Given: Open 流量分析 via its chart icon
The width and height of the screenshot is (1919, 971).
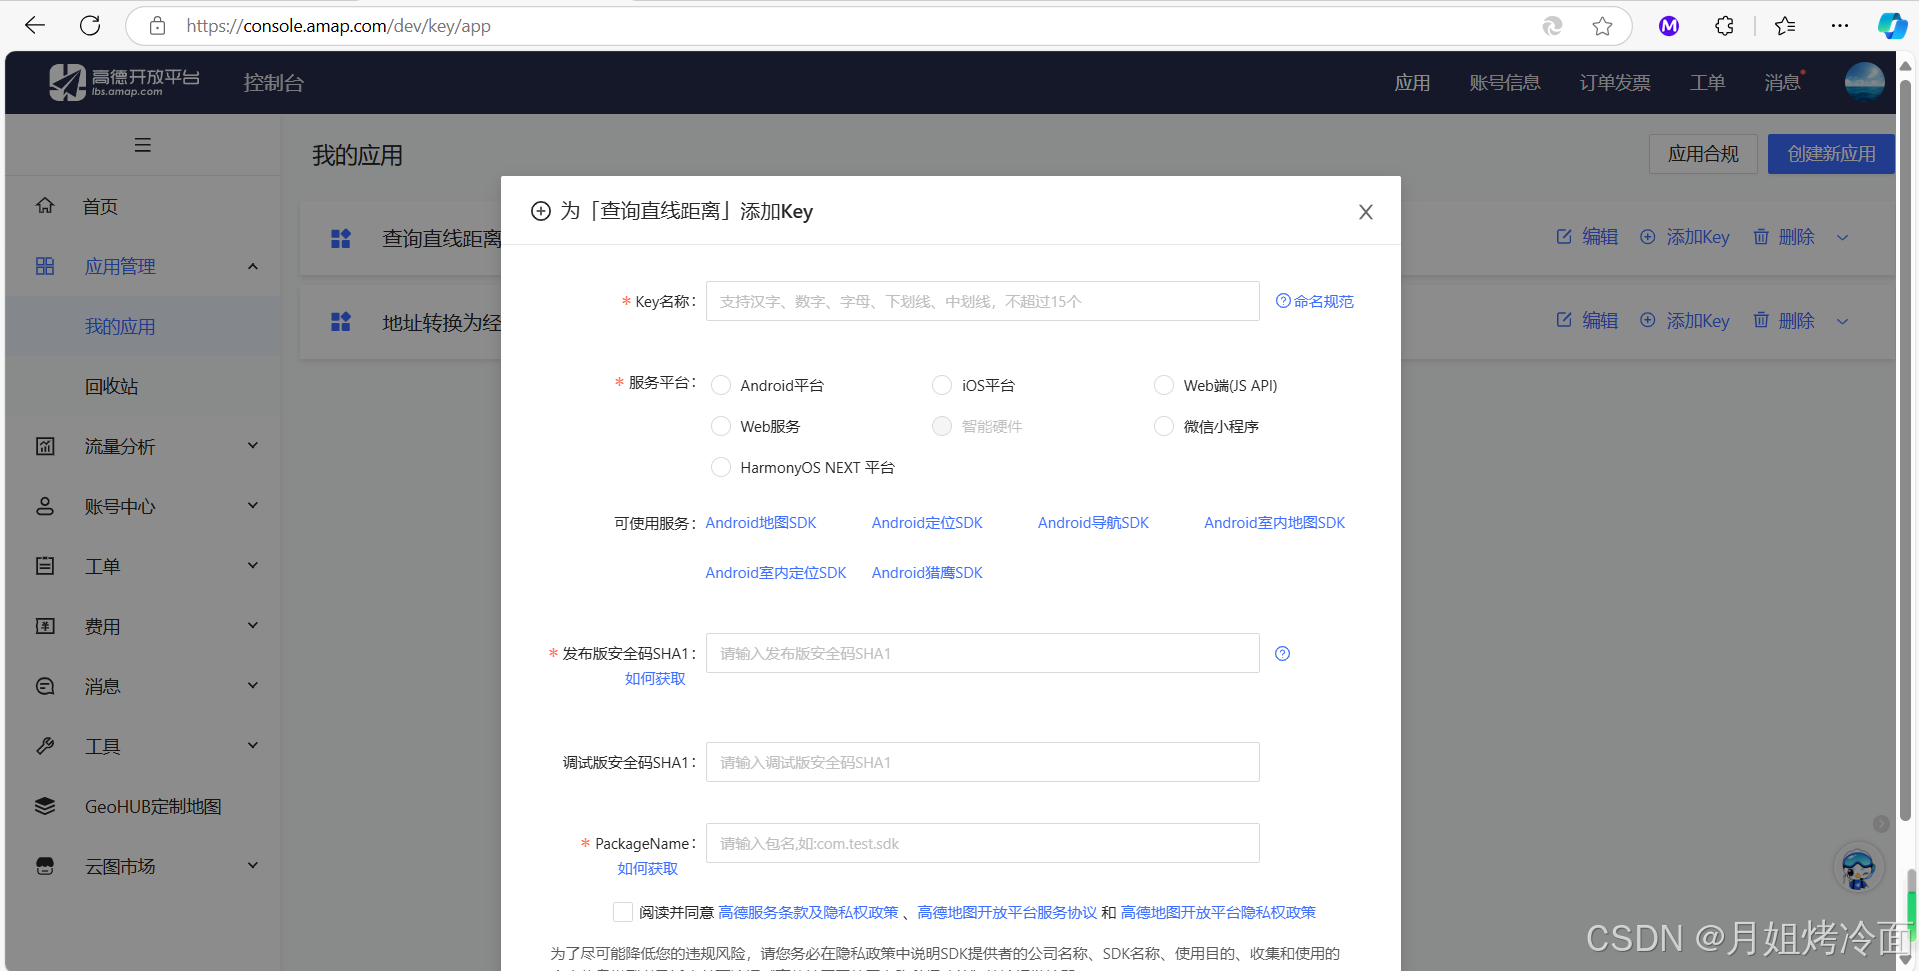Looking at the screenshot, I should (45, 446).
